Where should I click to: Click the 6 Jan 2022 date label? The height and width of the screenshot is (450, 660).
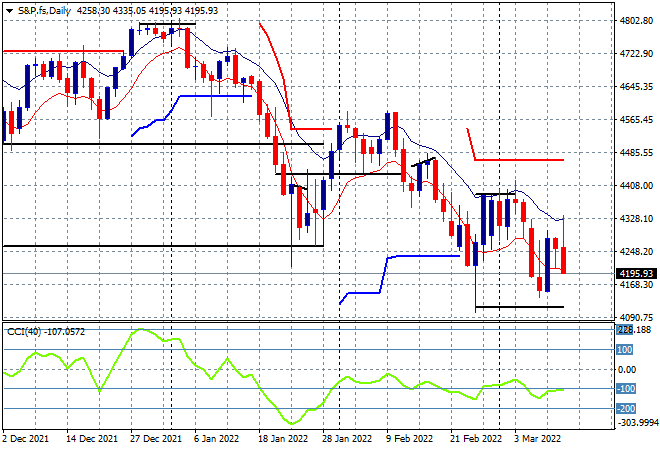coord(216,439)
